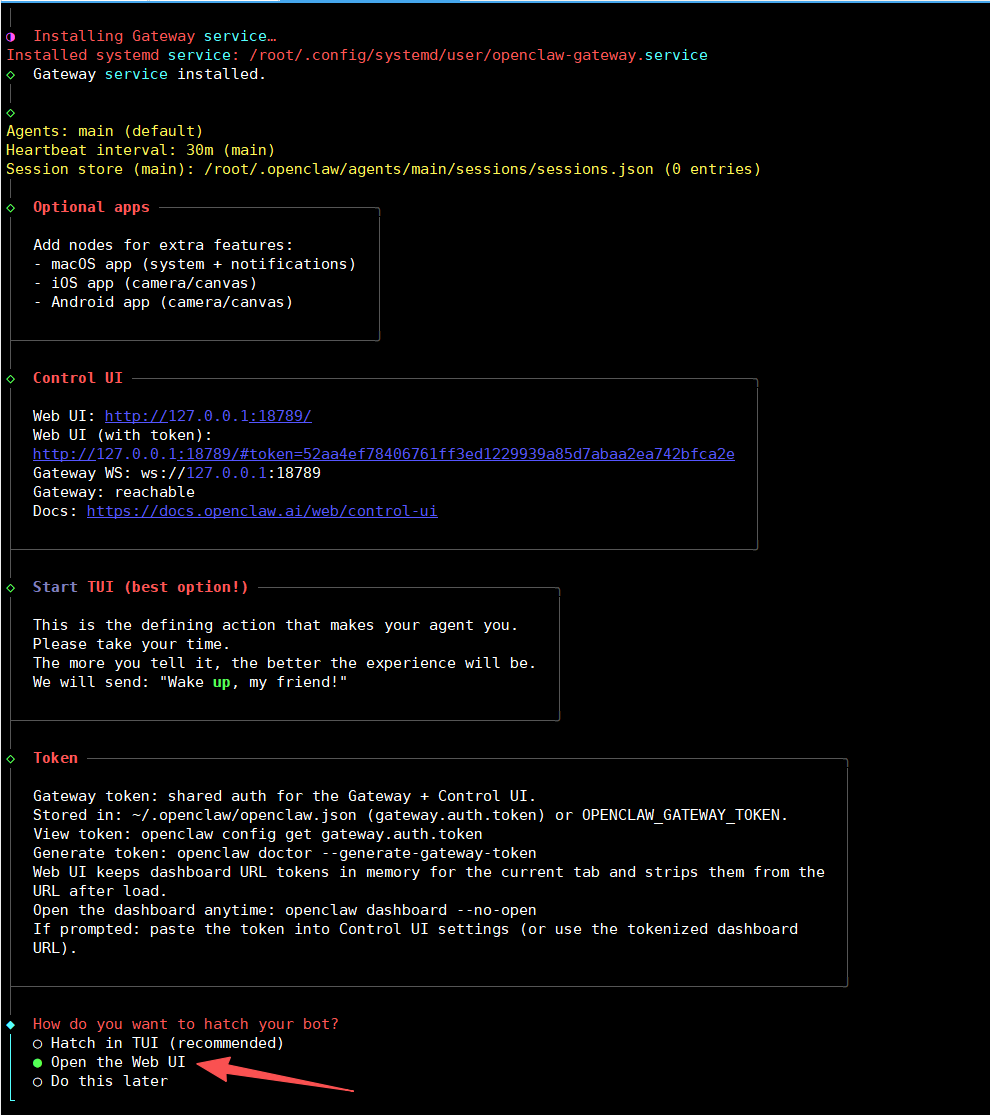Click the 'Please take your time.' line

coord(132,644)
